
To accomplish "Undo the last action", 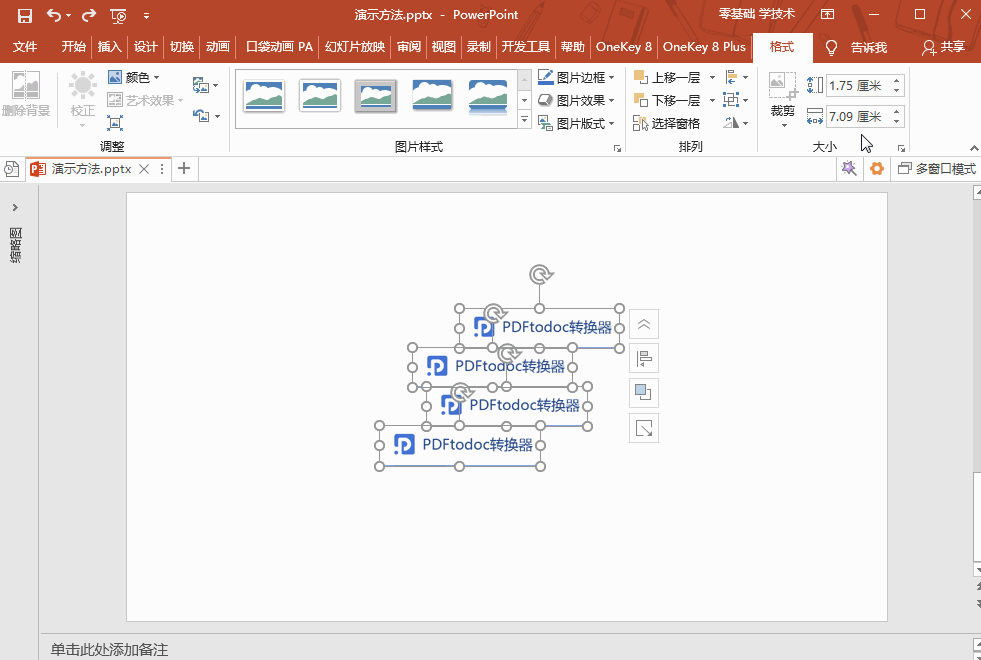I will tap(54, 15).
